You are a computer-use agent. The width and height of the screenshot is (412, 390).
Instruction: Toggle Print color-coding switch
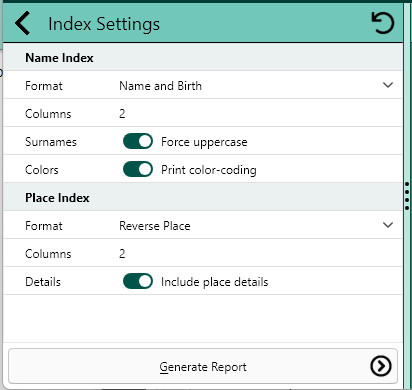[138, 169]
